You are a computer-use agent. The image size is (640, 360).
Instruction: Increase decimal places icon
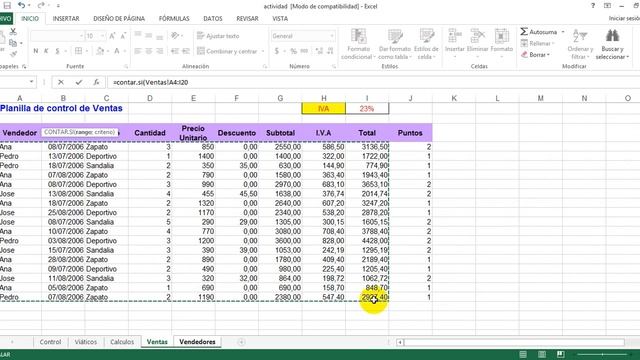click(319, 51)
